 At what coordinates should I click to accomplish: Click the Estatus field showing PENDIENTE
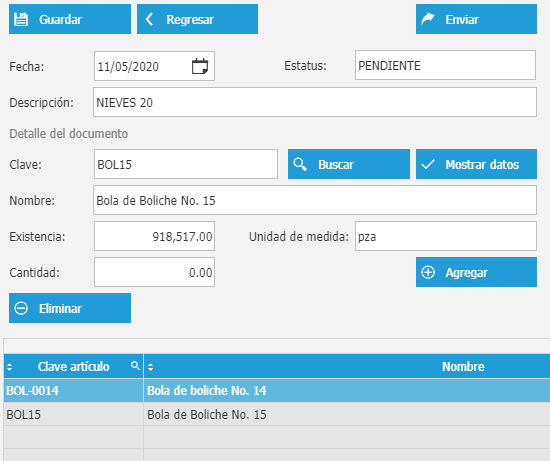click(445, 65)
